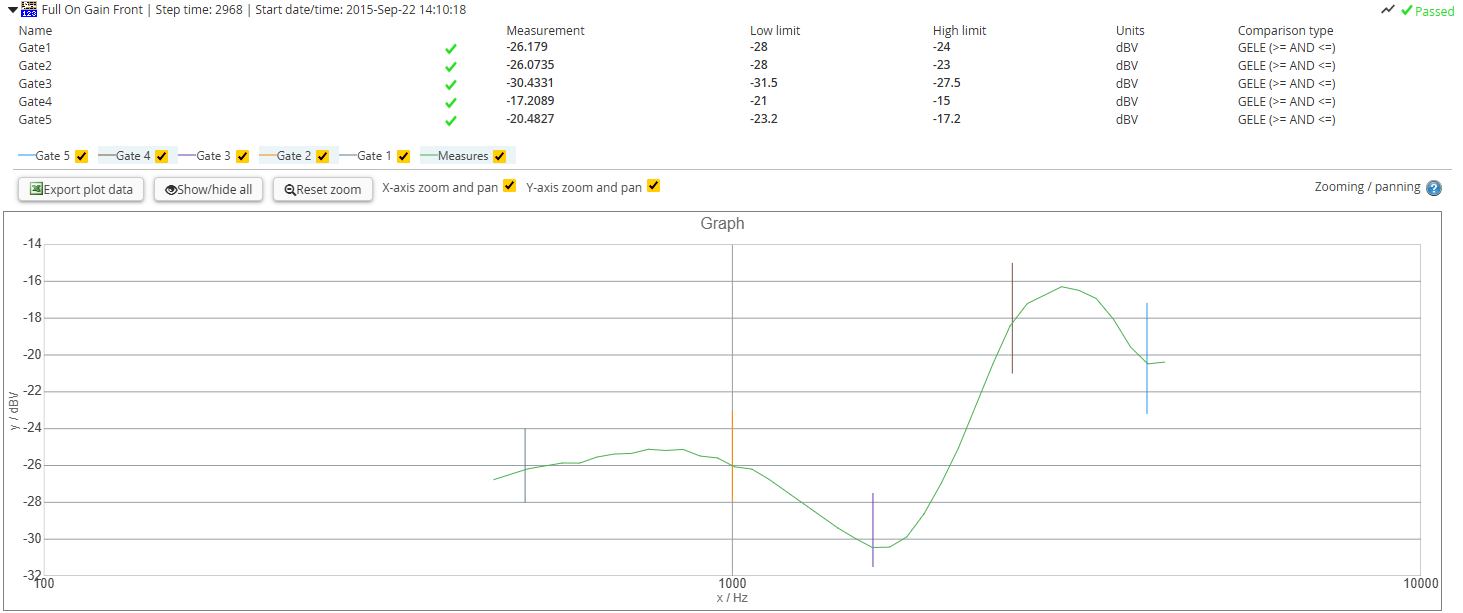Select the blue Gate 5 limit line on the graph

[1147, 358]
